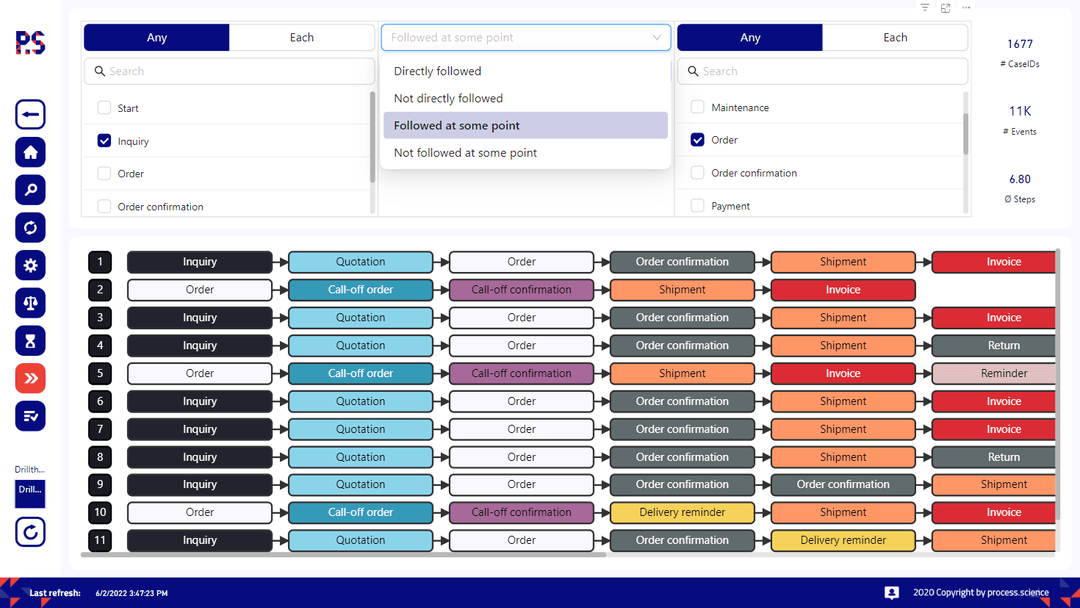Select the red double-chevron sidebar icon
The height and width of the screenshot is (608, 1080).
coord(30,378)
